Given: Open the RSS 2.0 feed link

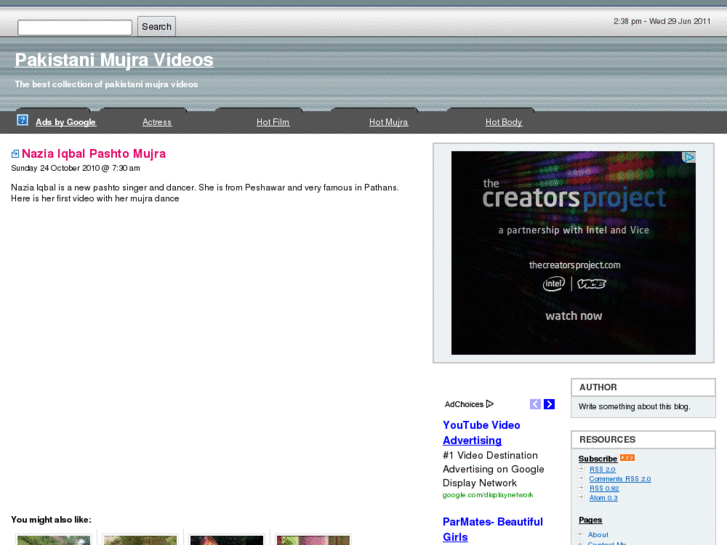Looking at the screenshot, I should coord(602,469).
